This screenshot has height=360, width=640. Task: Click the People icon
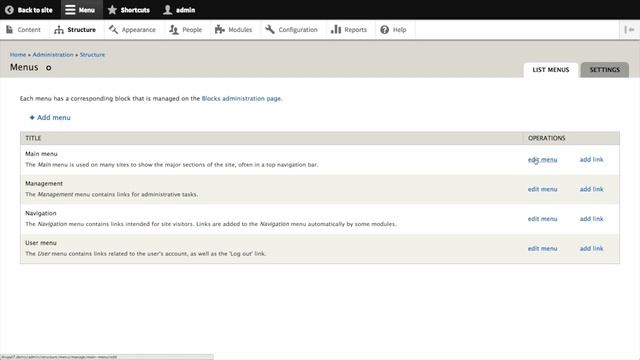coord(174,29)
